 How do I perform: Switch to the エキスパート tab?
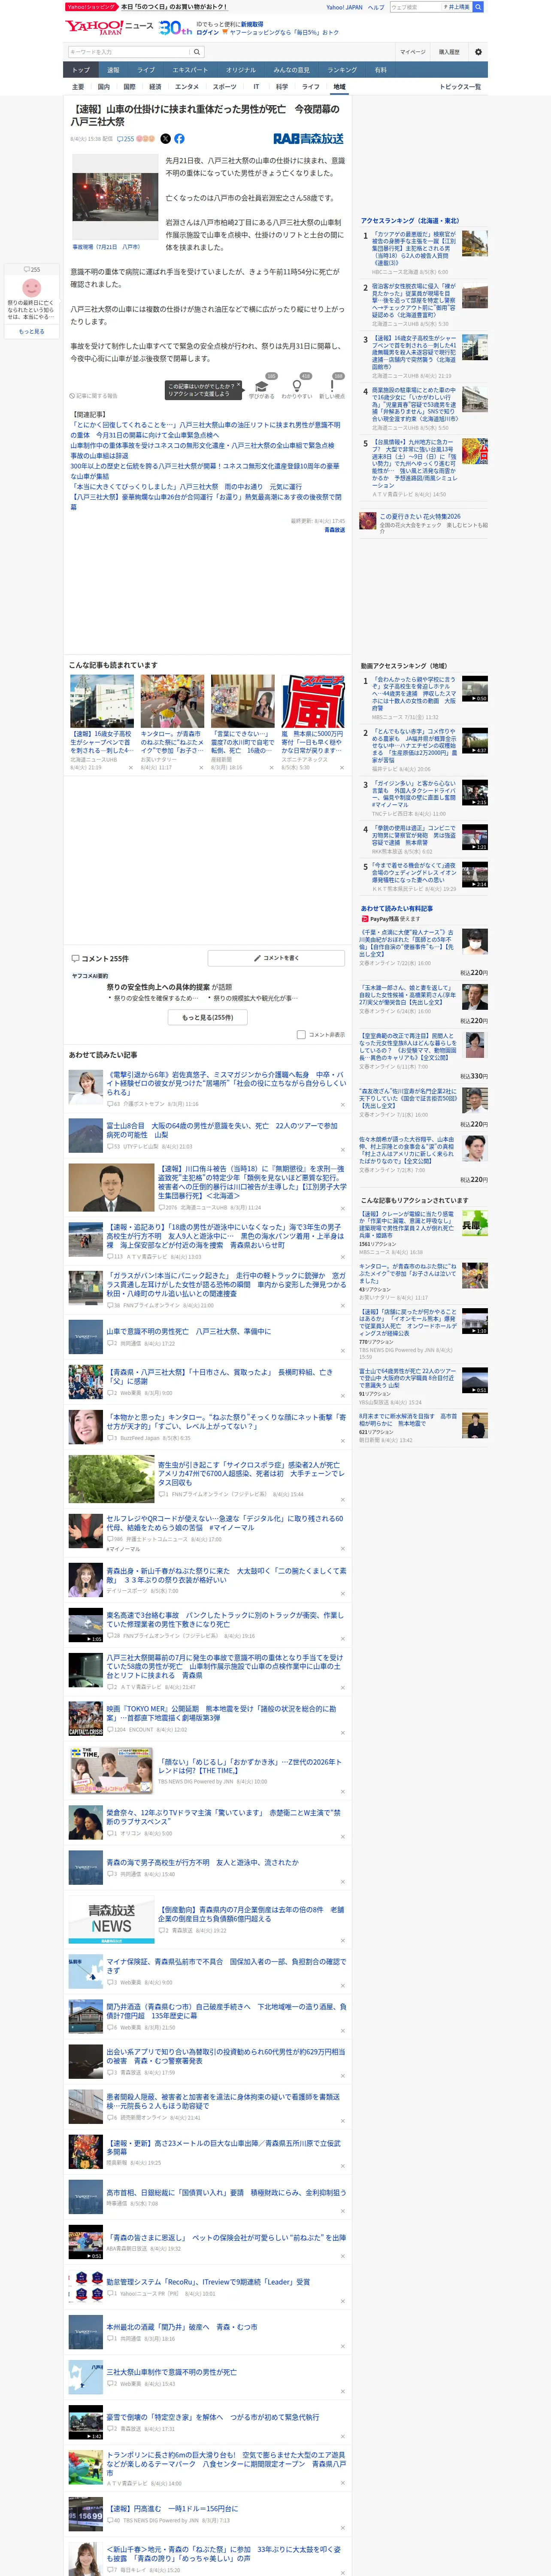coord(190,70)
